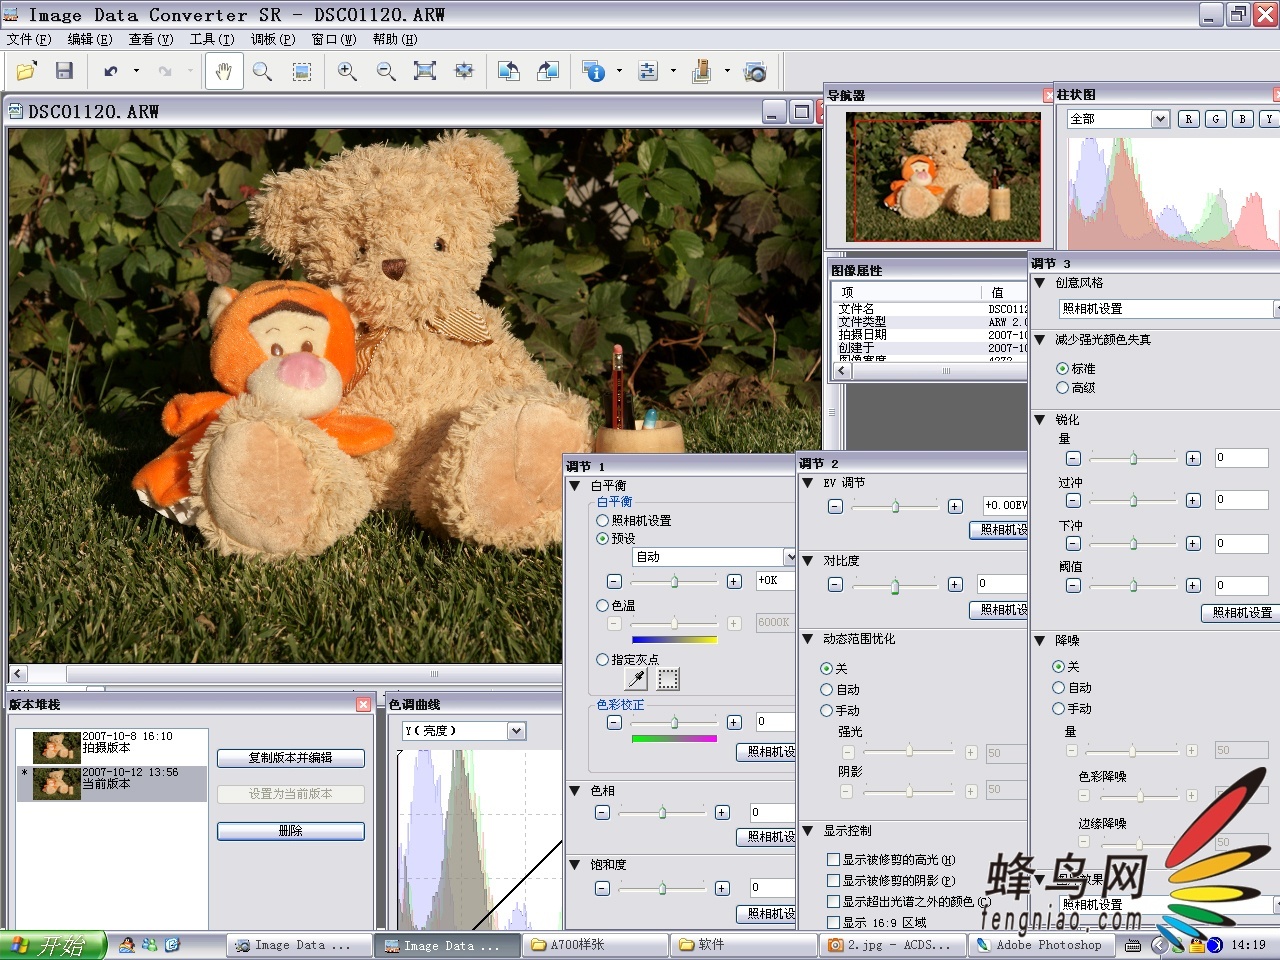Select the 2007-10-8 shot version thumbnail

pyautogui.click(x=57, y=746)
